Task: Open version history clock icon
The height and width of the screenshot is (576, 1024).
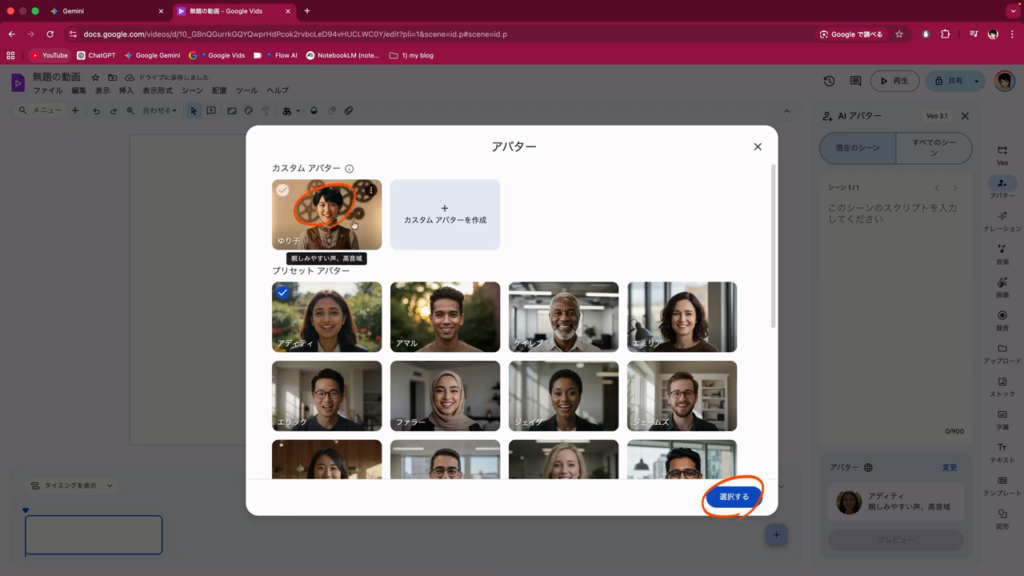Action: point(829,81)
